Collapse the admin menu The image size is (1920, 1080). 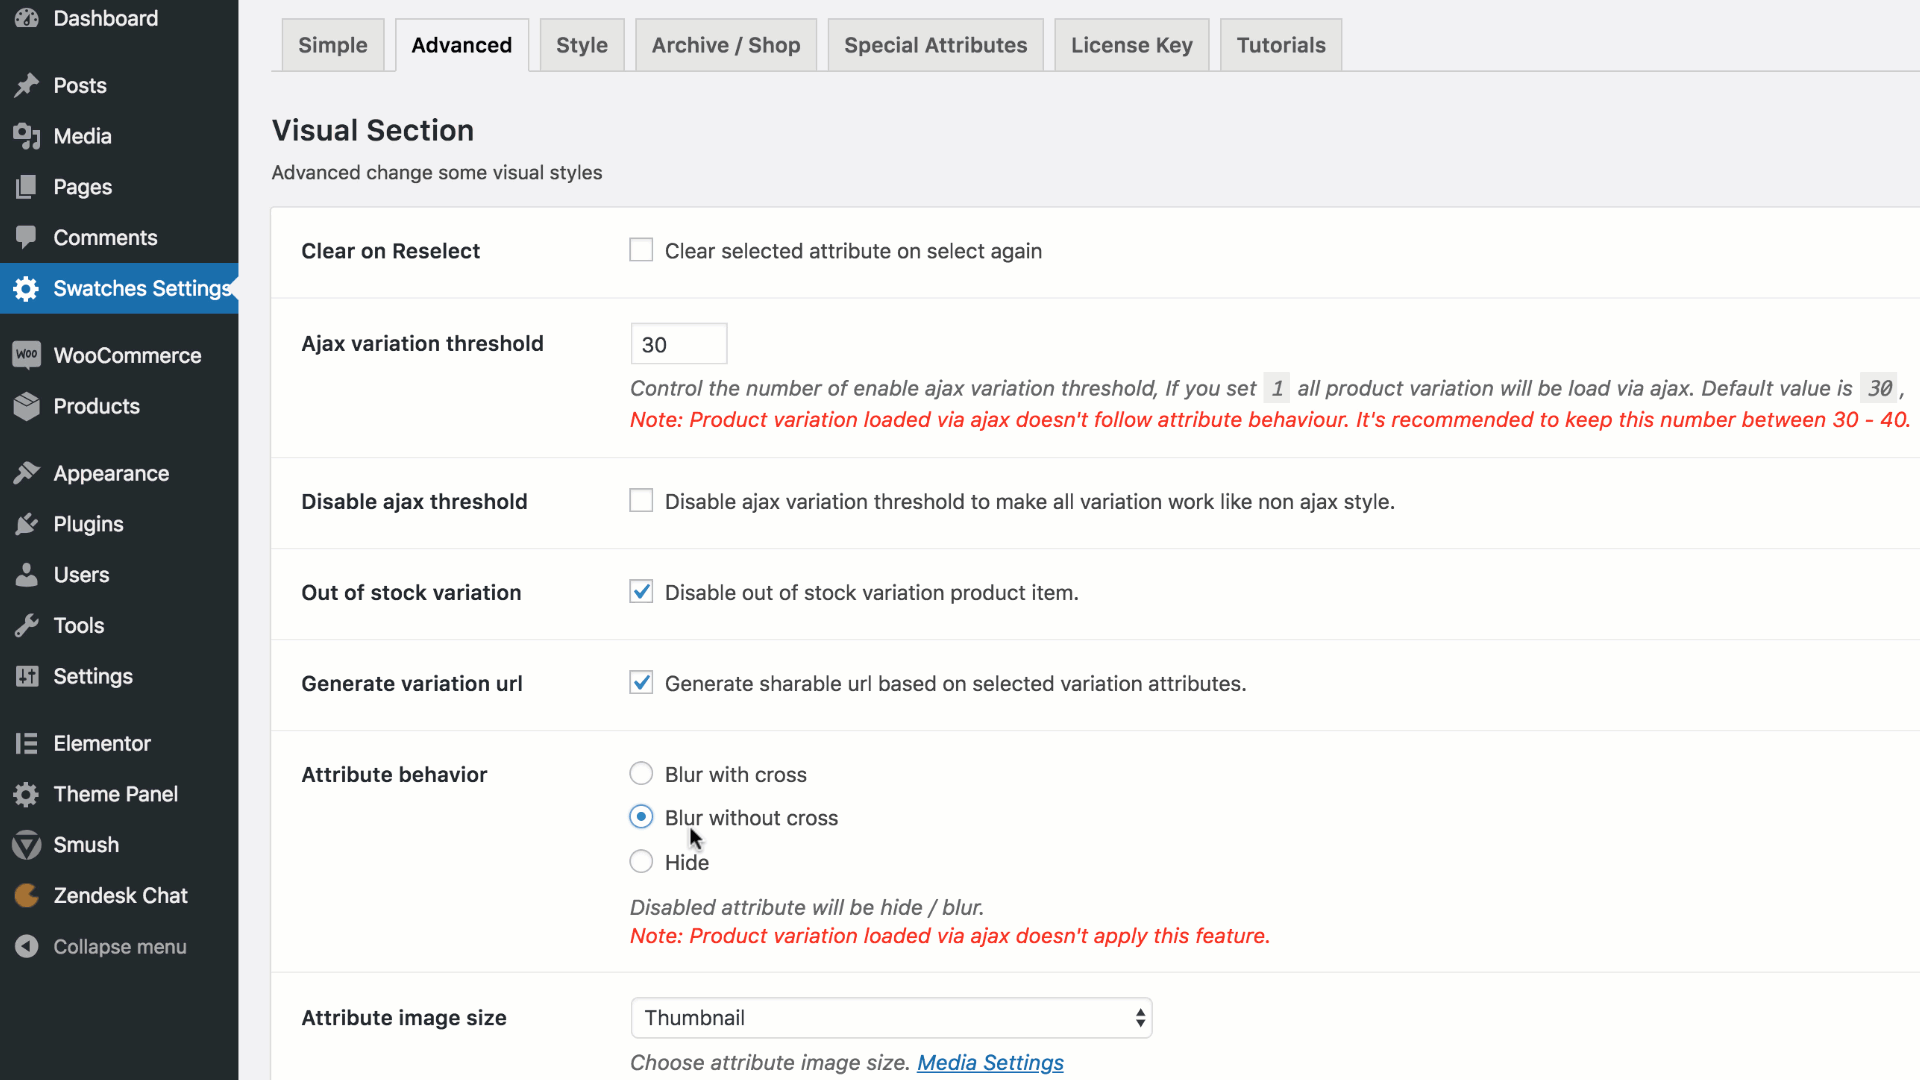[x=26, y=946]
